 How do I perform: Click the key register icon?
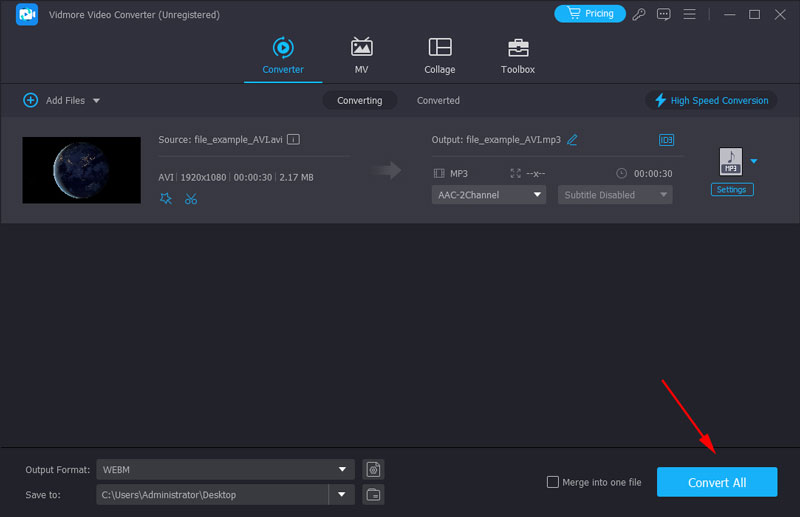640,14
